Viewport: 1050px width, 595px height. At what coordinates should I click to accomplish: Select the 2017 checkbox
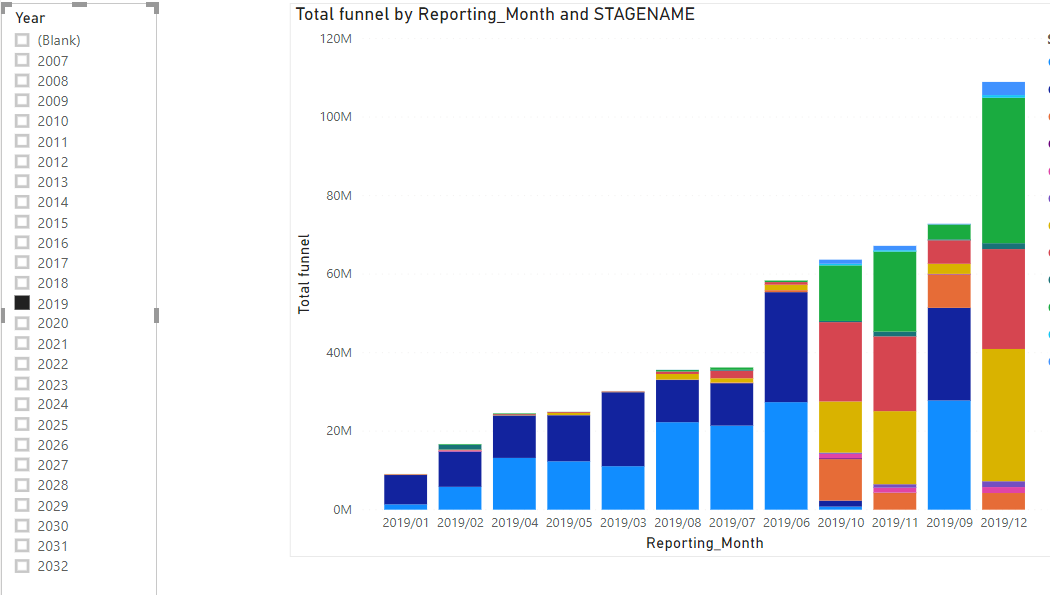point(22,262)
